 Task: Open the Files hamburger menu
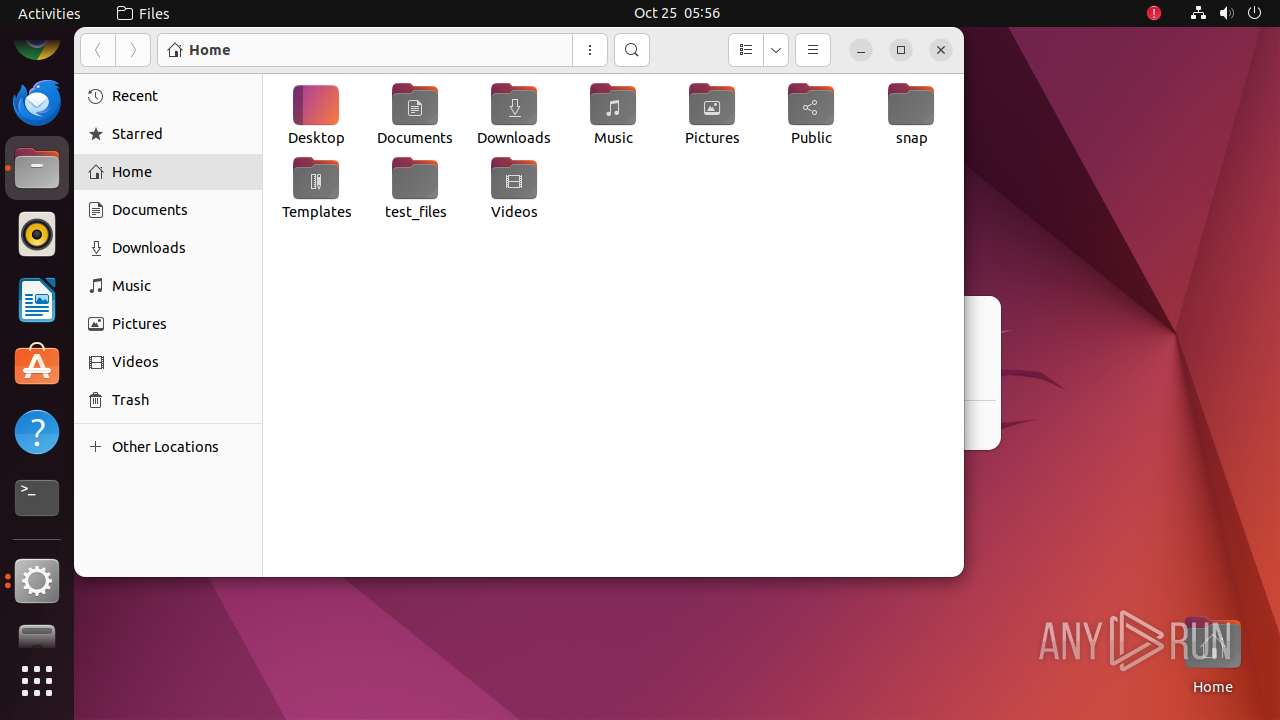pos(813,50)
